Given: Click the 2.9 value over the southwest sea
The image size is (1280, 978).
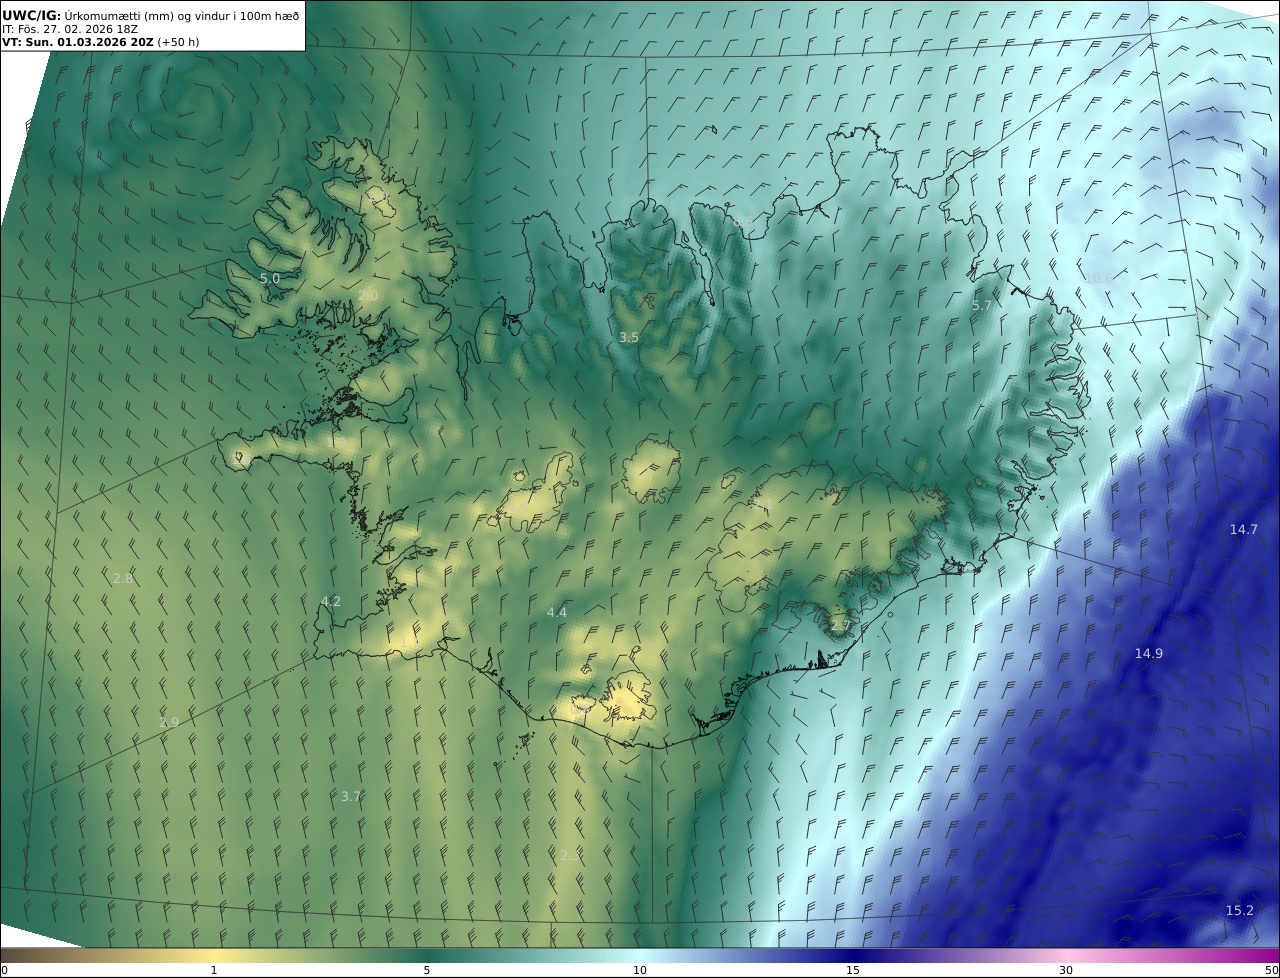Looking at the screenshot, I should tap(169, 722).
